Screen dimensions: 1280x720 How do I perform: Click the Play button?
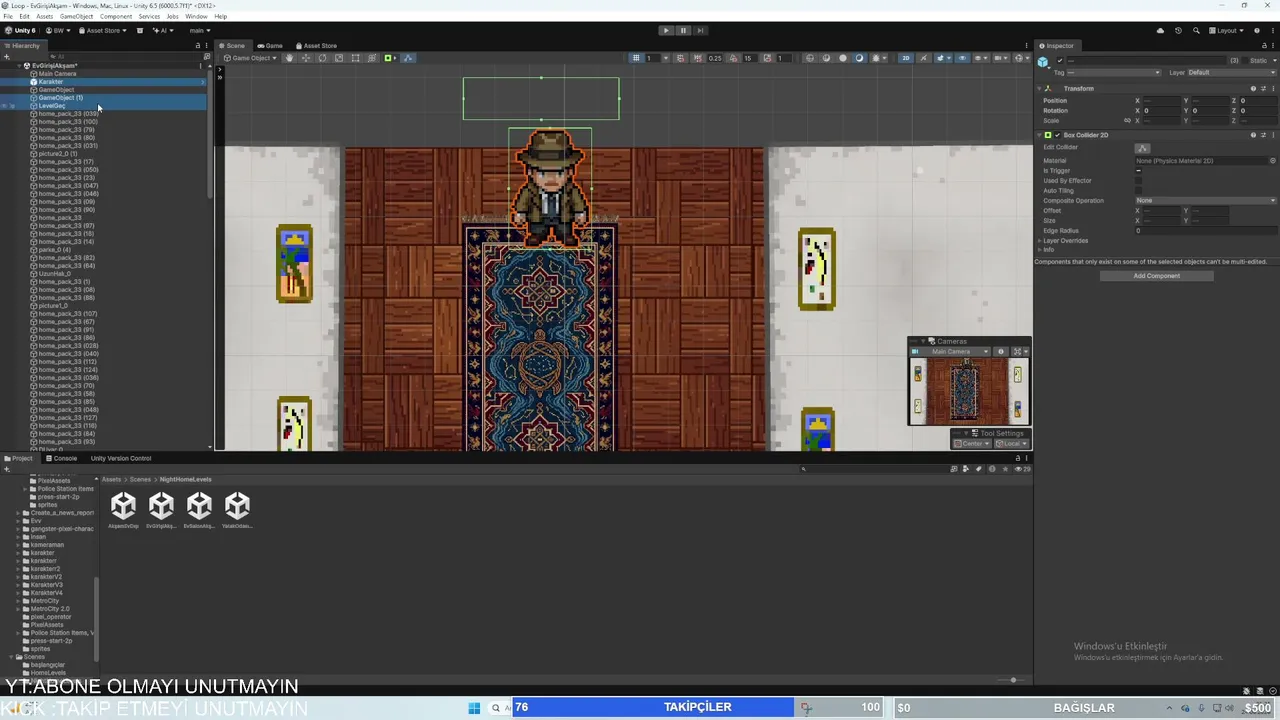coord(666,31)
